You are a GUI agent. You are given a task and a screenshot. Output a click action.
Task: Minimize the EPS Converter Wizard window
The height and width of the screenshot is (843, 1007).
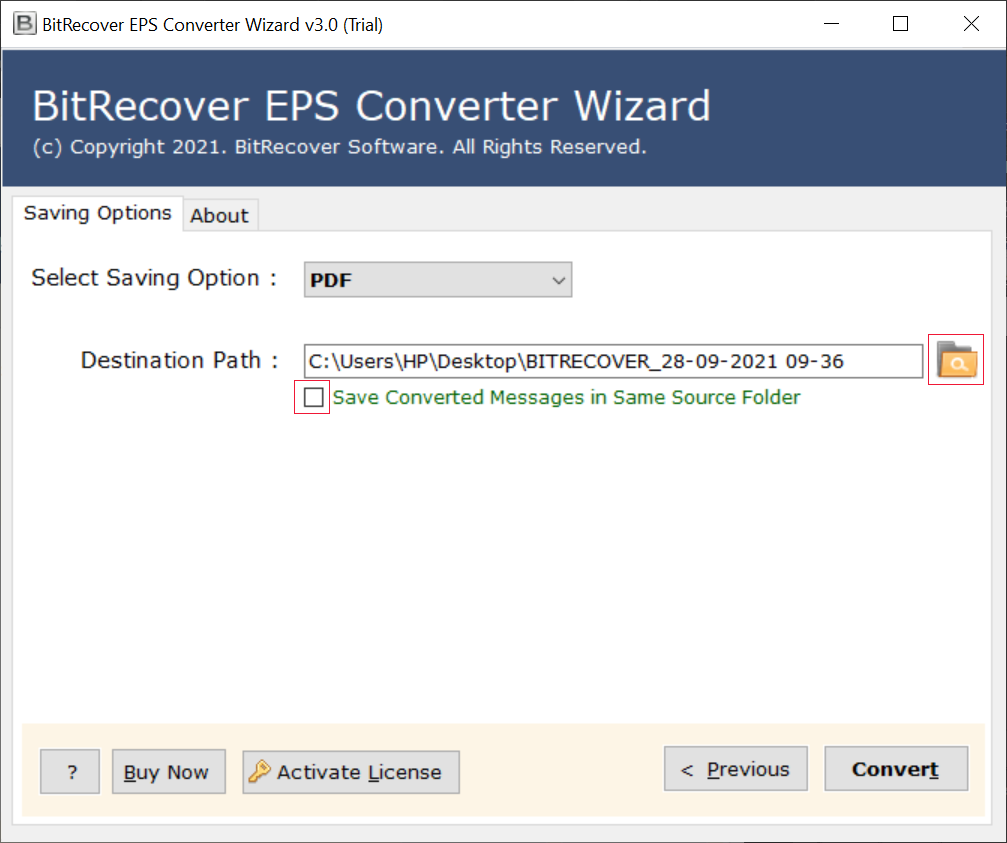click(x=832, y=24)
